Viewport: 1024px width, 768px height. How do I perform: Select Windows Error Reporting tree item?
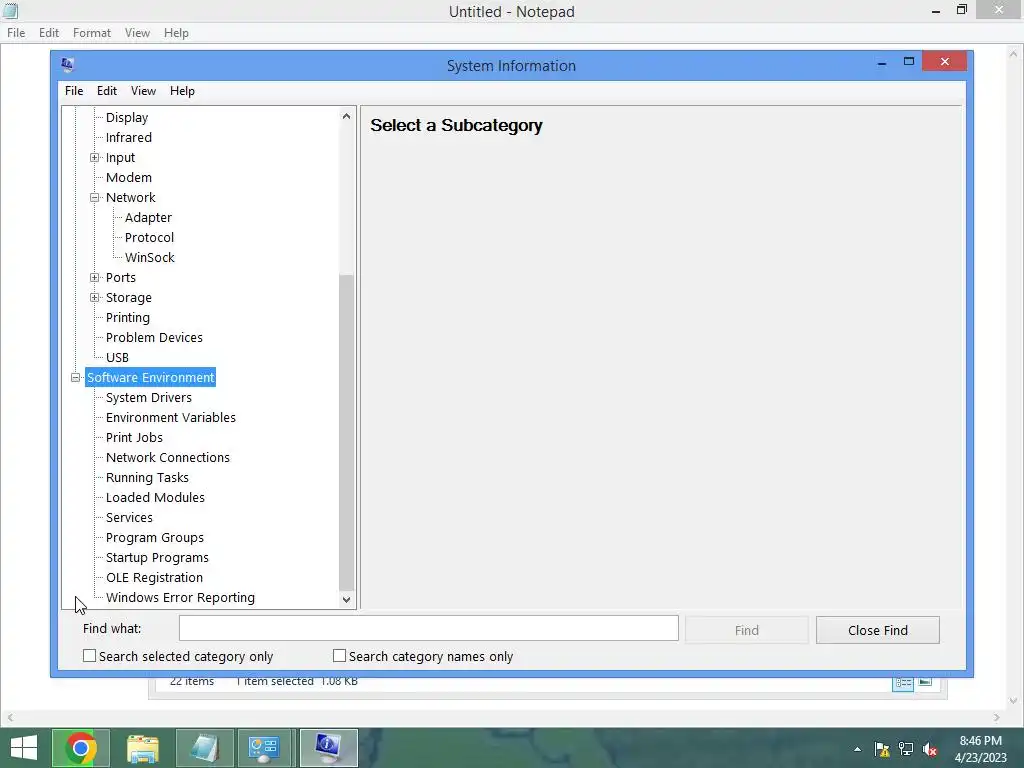pos(180,598)
